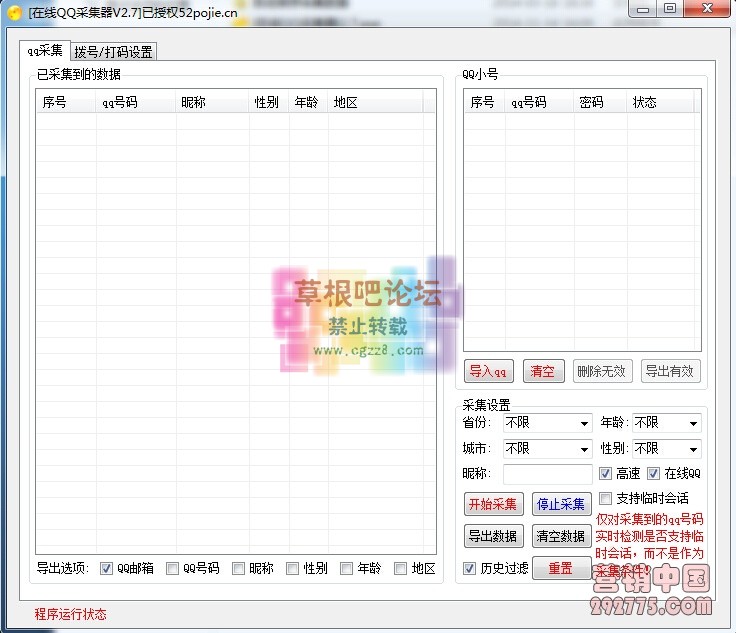Stop collecting with 停止采集 button
The height and width of the screenshot is (633, 736).
point(561,504)
